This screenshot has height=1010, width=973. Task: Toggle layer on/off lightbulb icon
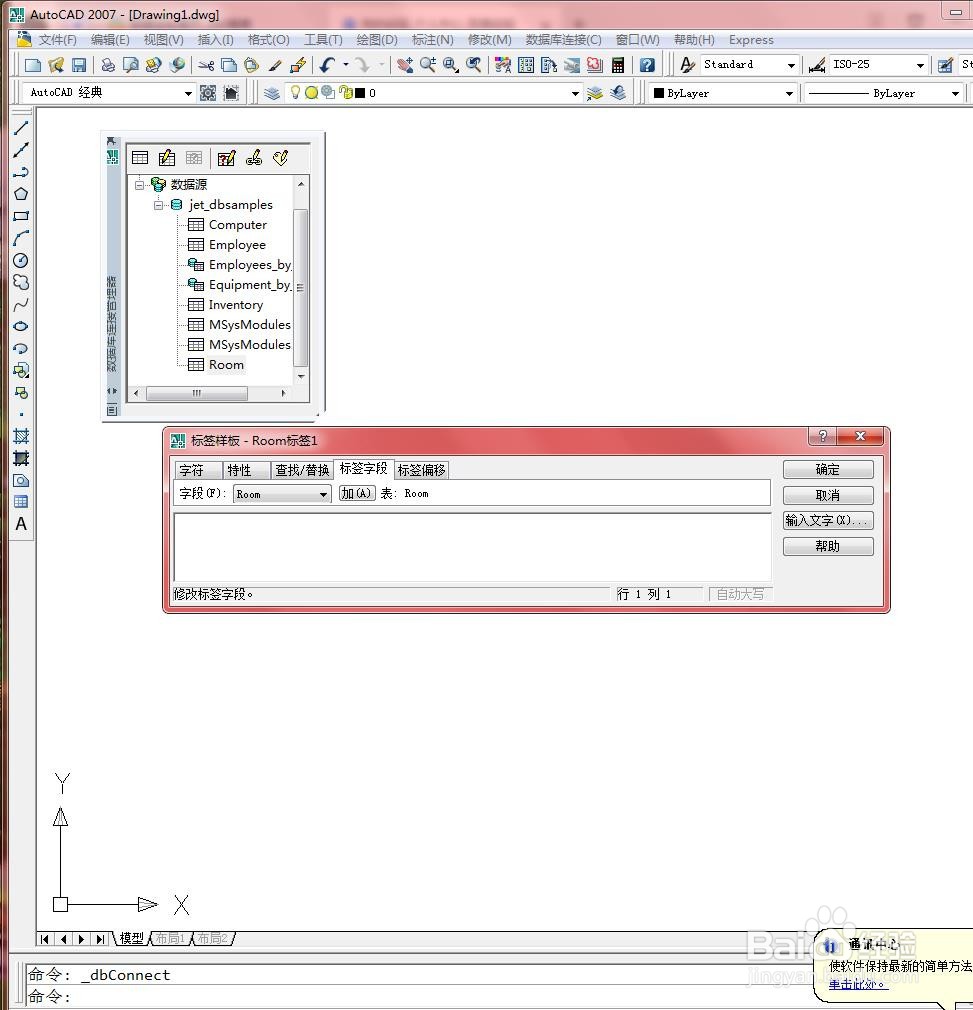pyautogui.click(x=295, y=93)
